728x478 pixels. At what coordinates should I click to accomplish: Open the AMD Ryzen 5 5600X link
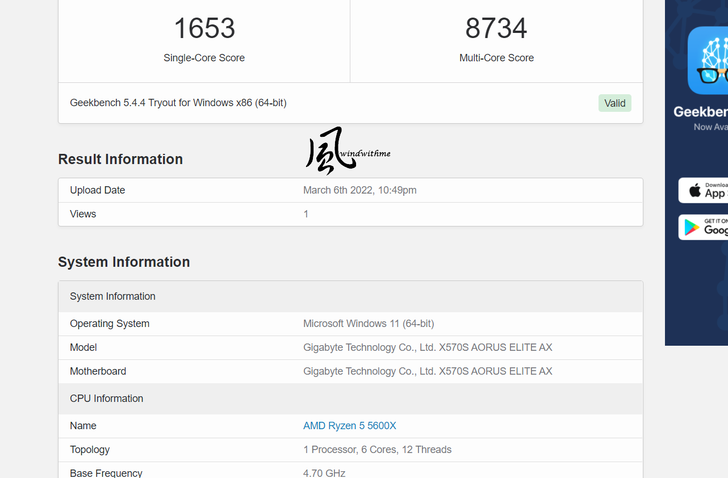(349, 426)
